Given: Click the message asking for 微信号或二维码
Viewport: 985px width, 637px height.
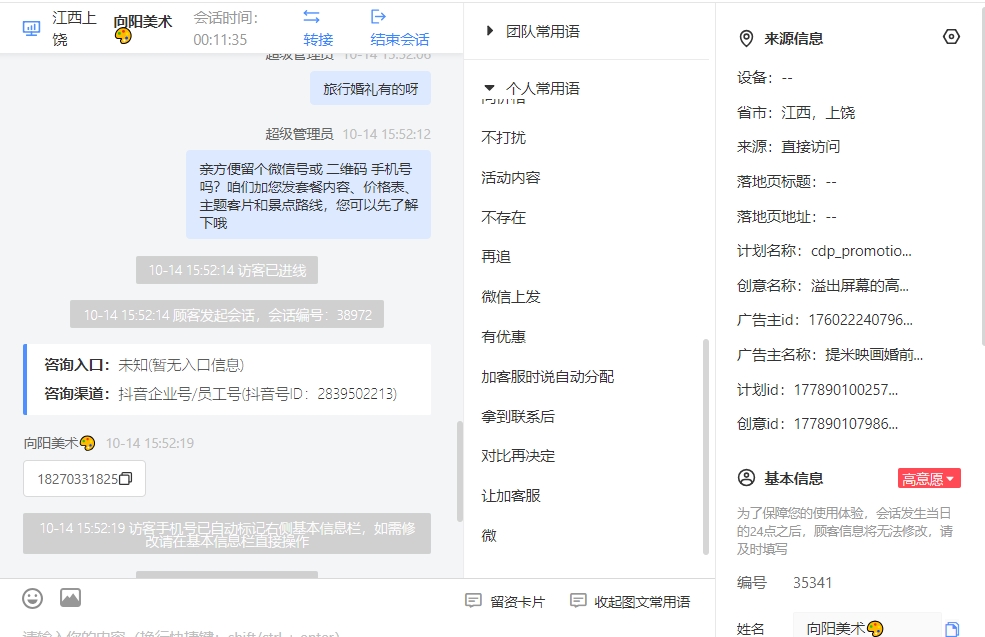Looking at the screenshot, I should 308,195.
